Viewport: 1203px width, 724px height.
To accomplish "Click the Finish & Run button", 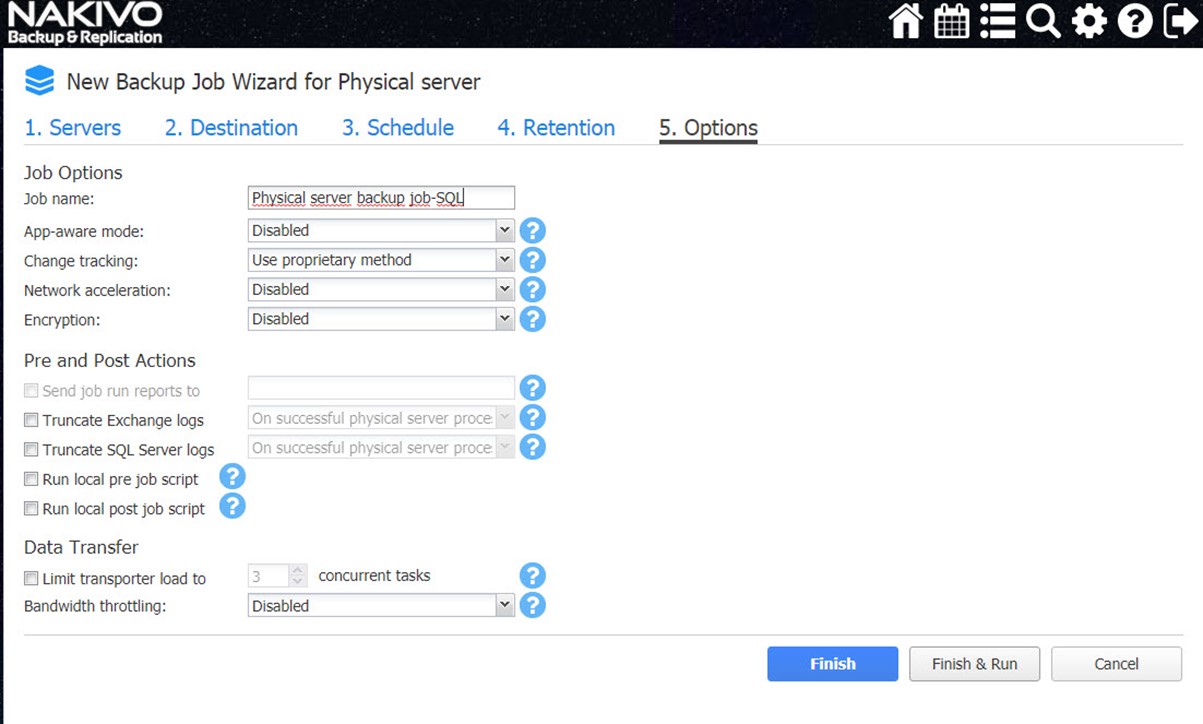I will point(974,664).
